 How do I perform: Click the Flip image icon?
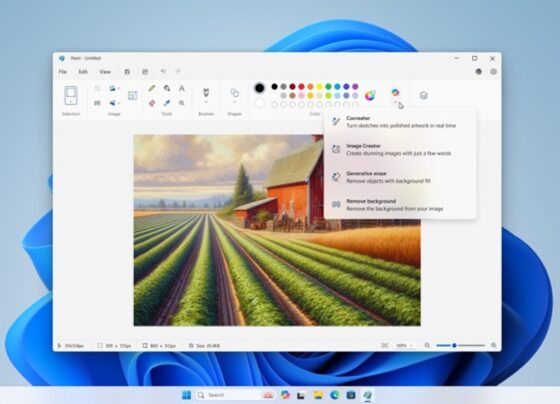tap(112, 103)
